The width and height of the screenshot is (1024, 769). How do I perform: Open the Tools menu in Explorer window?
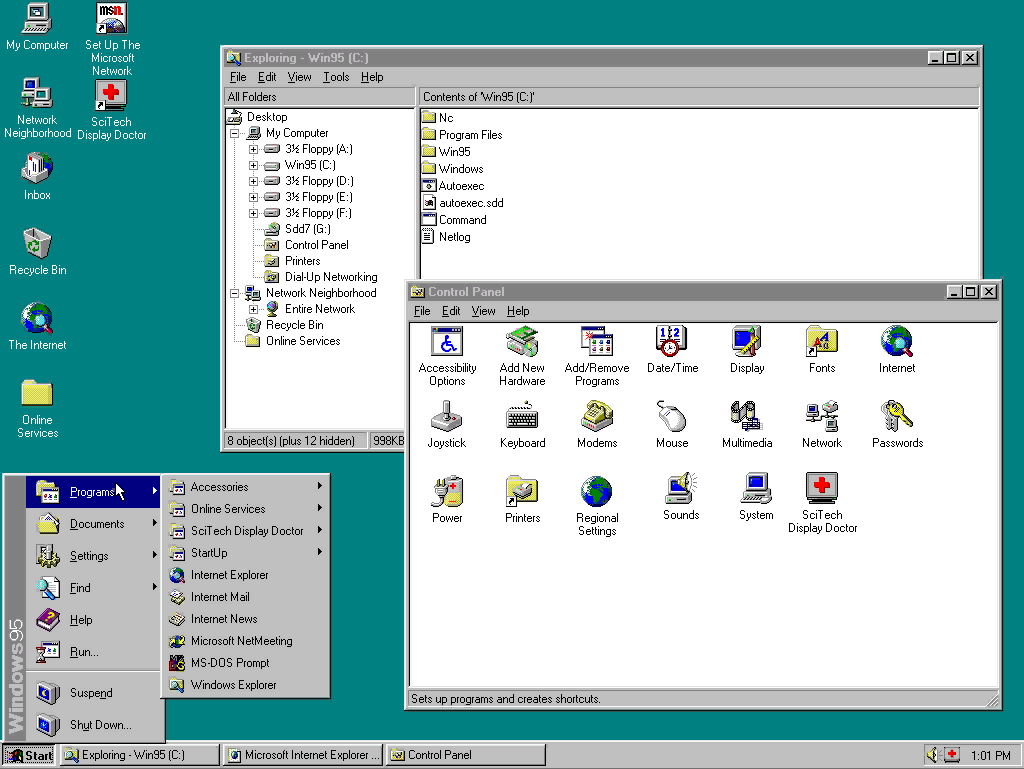point(336,77)
